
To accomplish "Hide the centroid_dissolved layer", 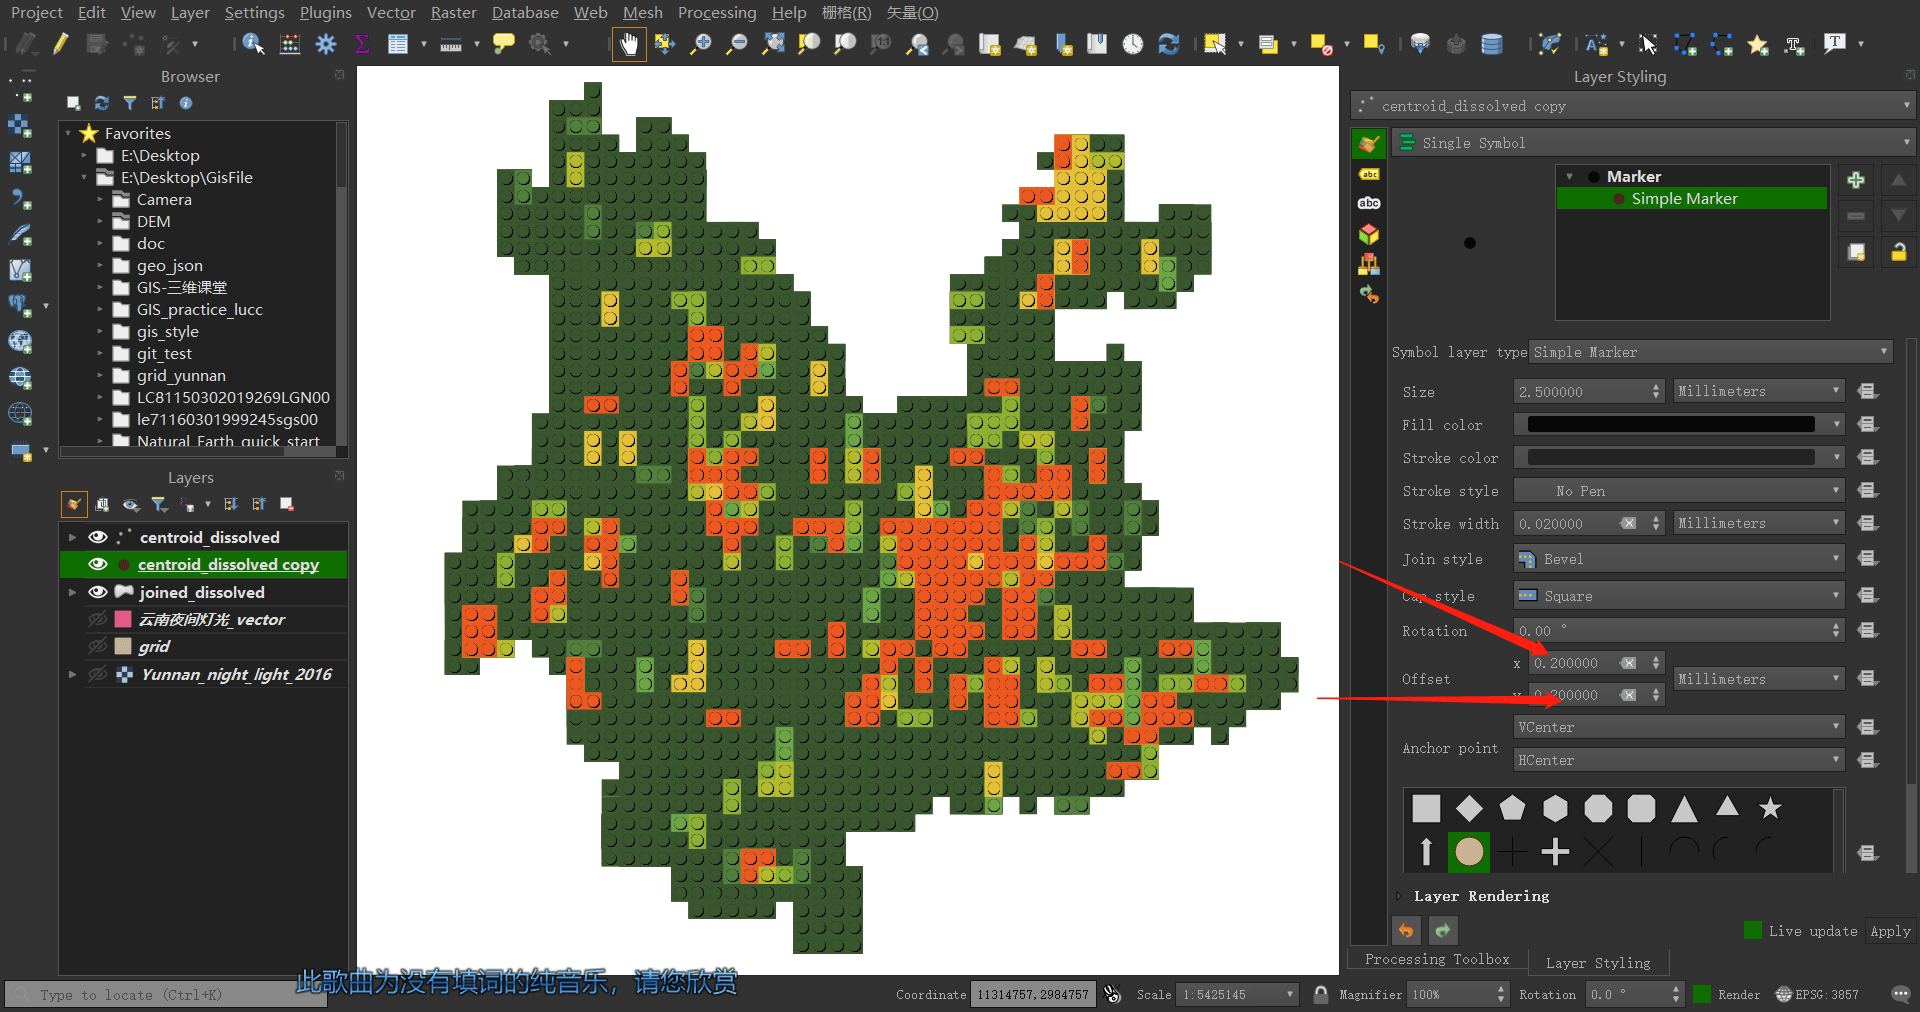I will pos(98,537).
